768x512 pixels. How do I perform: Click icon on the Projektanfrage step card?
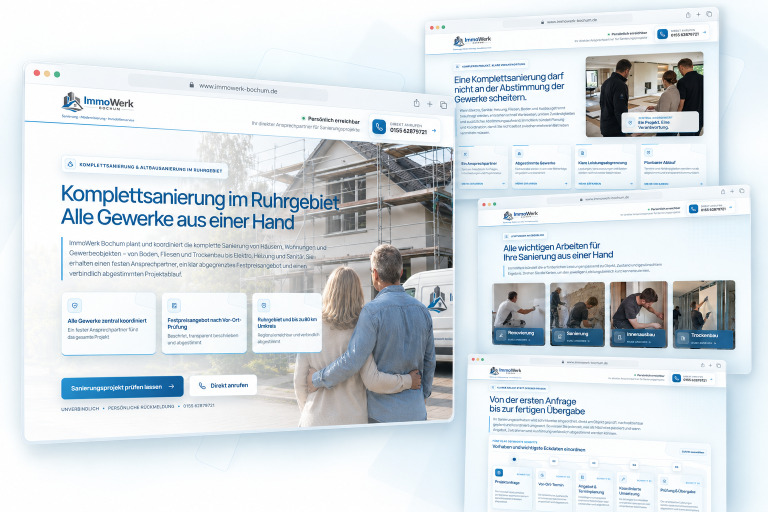coord(499,473)
